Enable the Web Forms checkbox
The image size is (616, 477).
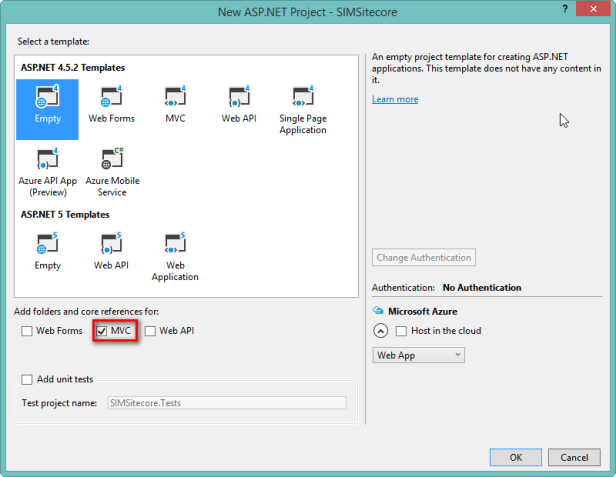27,331
